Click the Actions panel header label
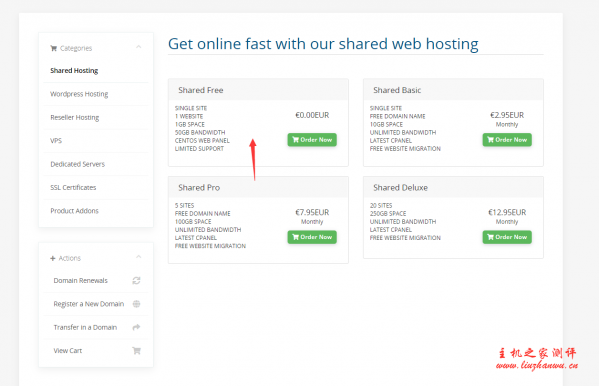599x386 pixels. coord(70,258)
